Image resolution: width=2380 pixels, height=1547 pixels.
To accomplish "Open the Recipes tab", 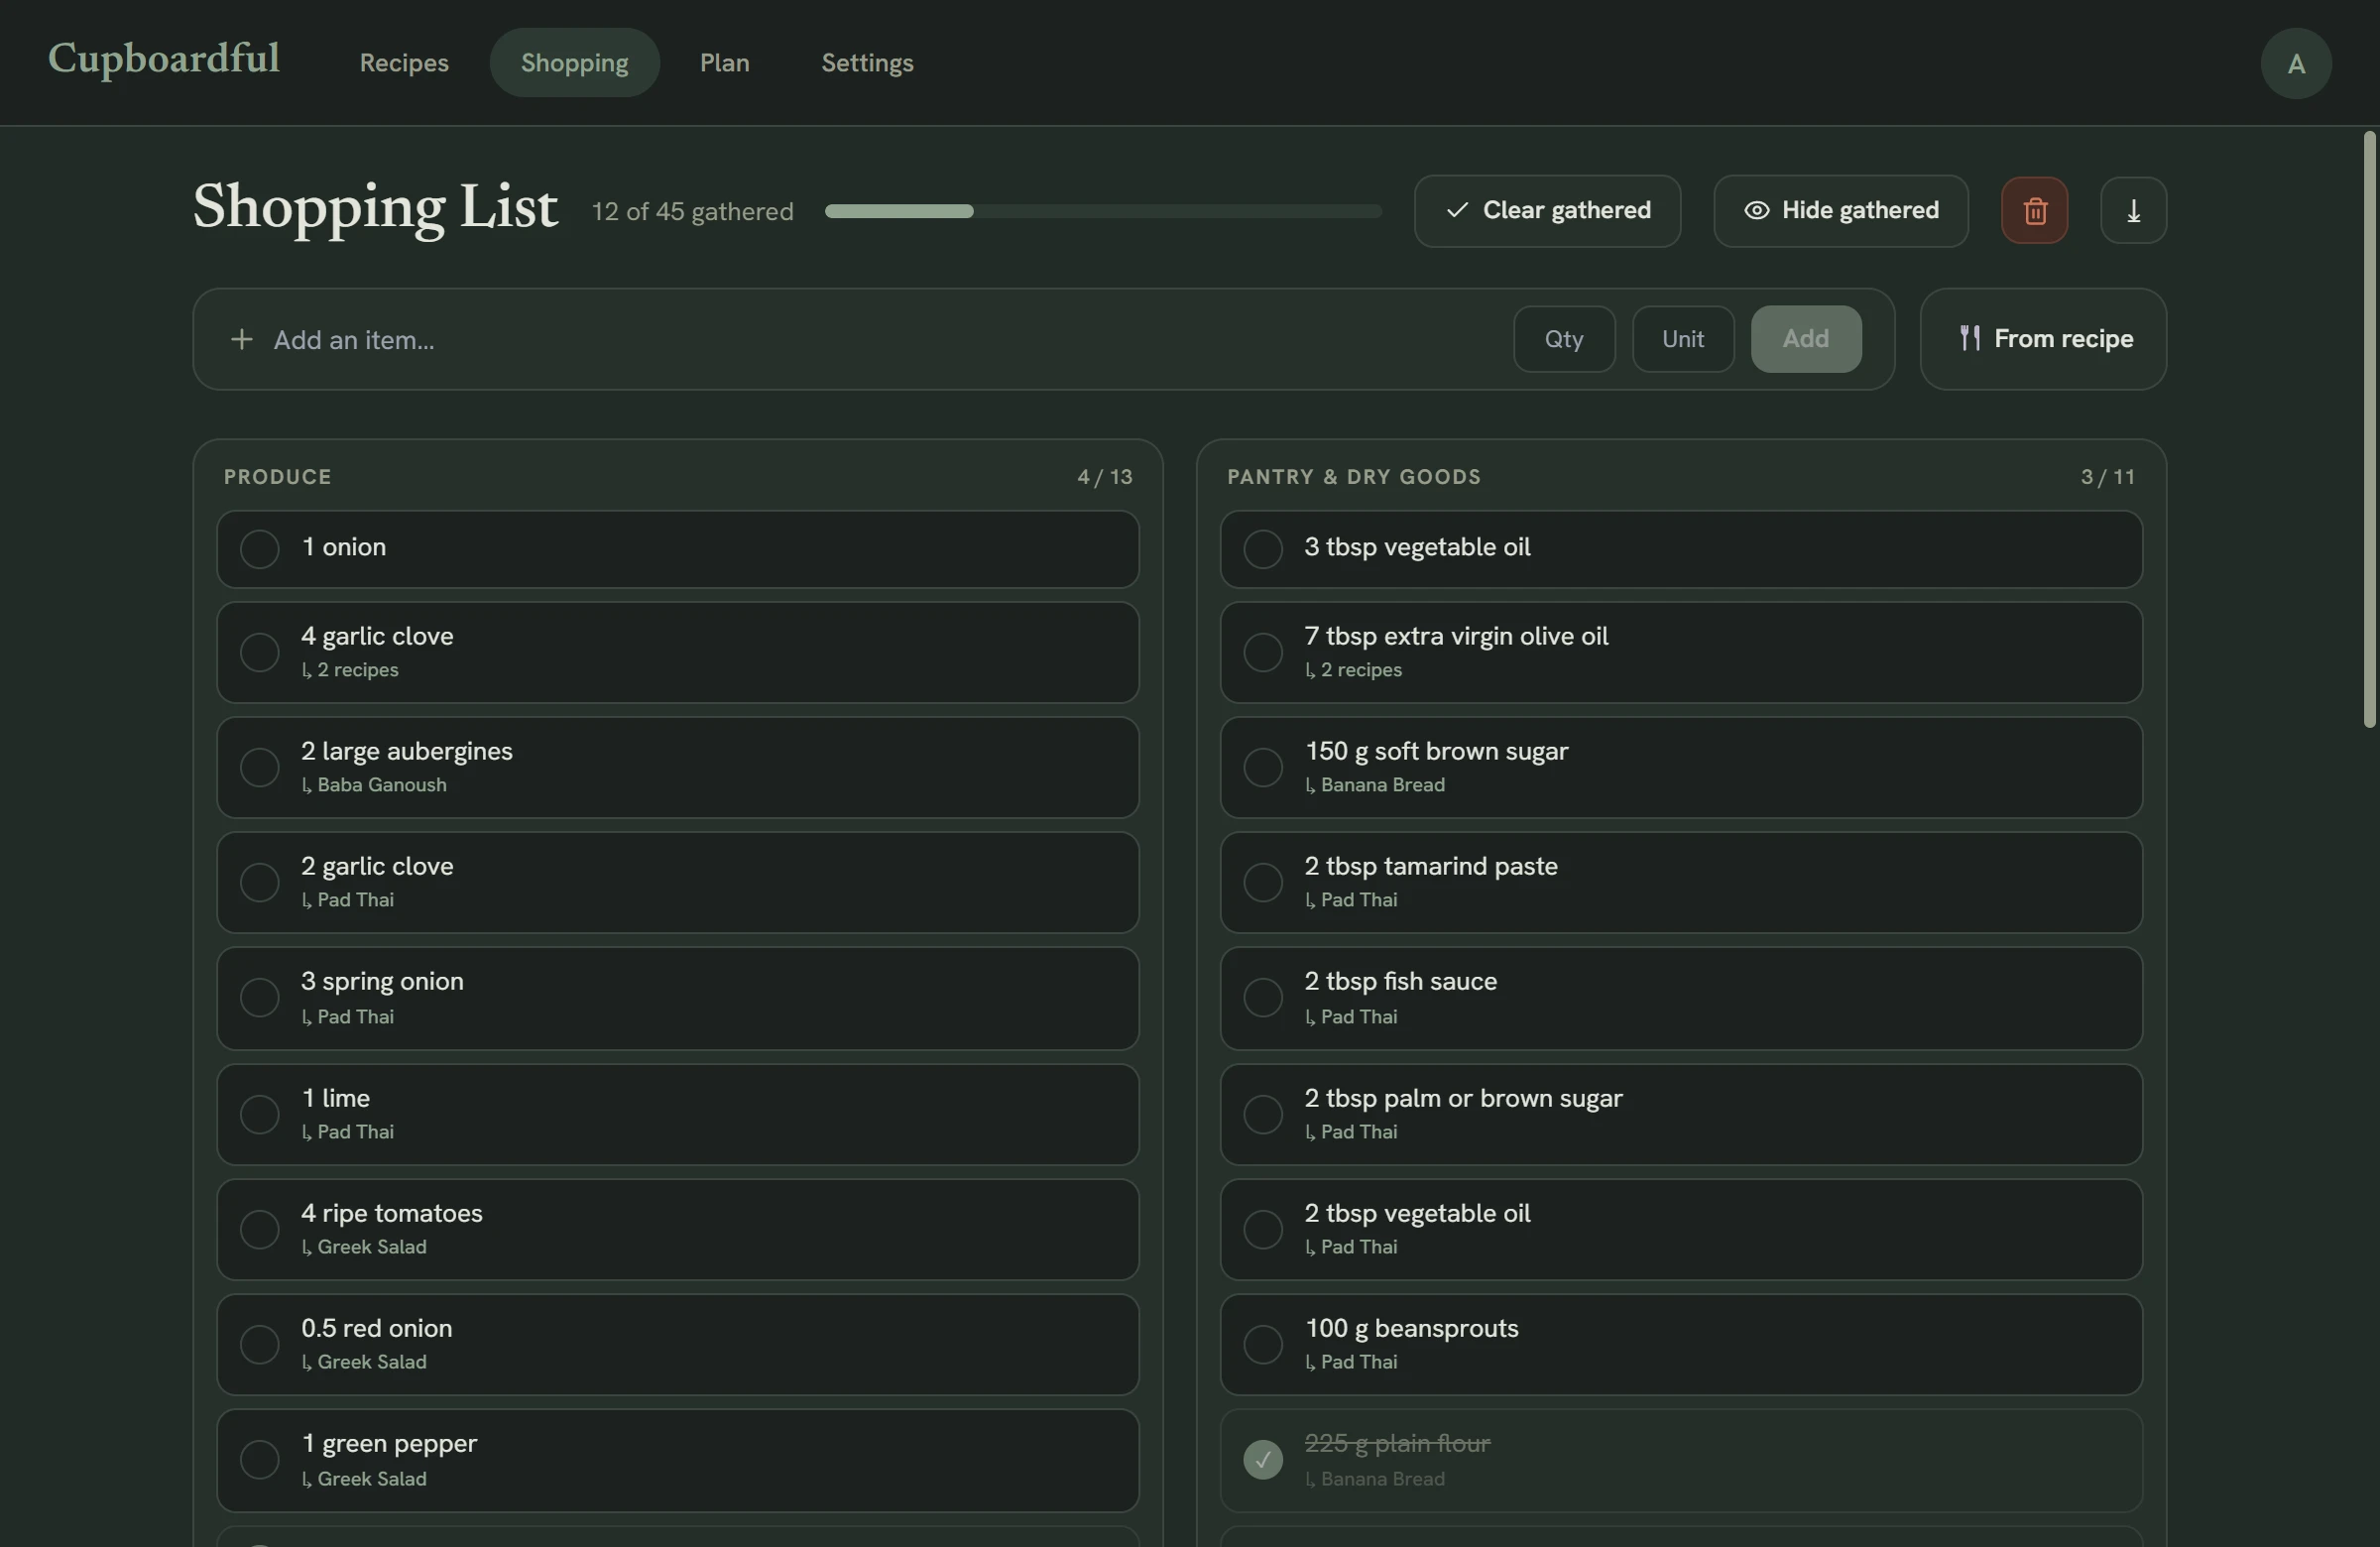I will [x=404, y=63].
